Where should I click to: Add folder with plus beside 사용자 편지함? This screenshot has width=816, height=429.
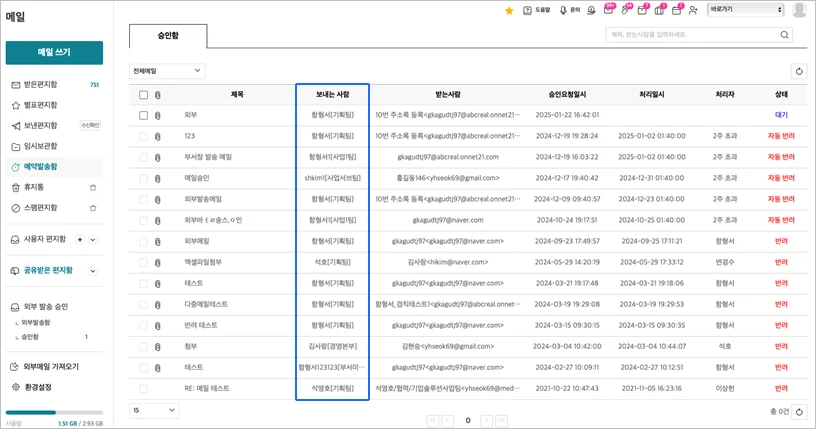tap(80, 240)
